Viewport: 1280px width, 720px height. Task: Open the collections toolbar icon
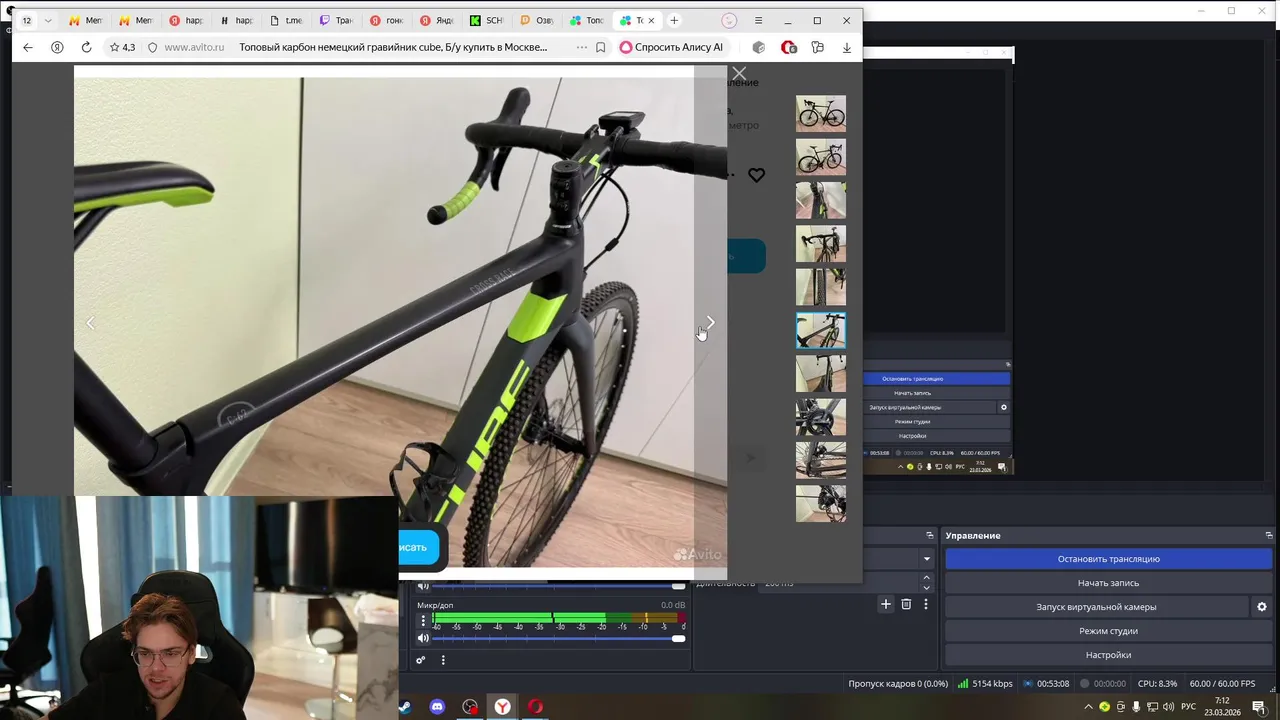point(818,47)
